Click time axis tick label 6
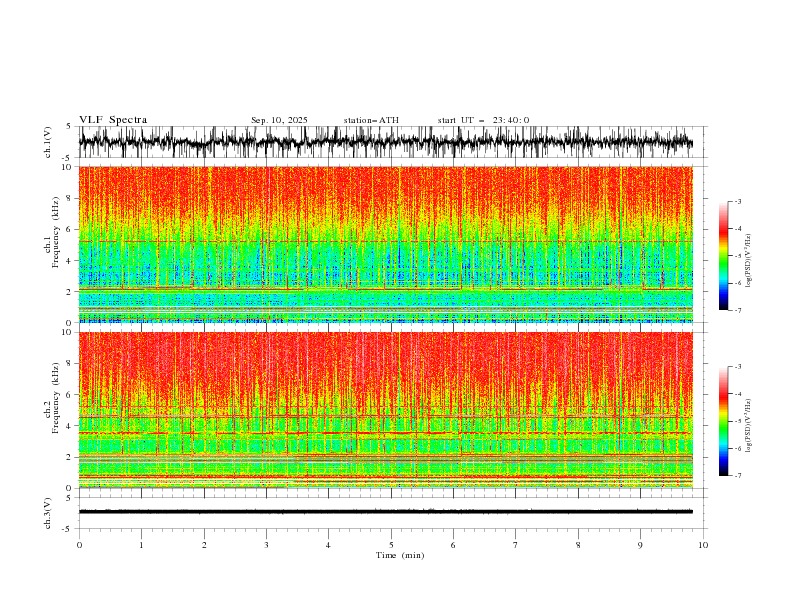The width and height of the screenshot is (792, 612). coord(453,545)
